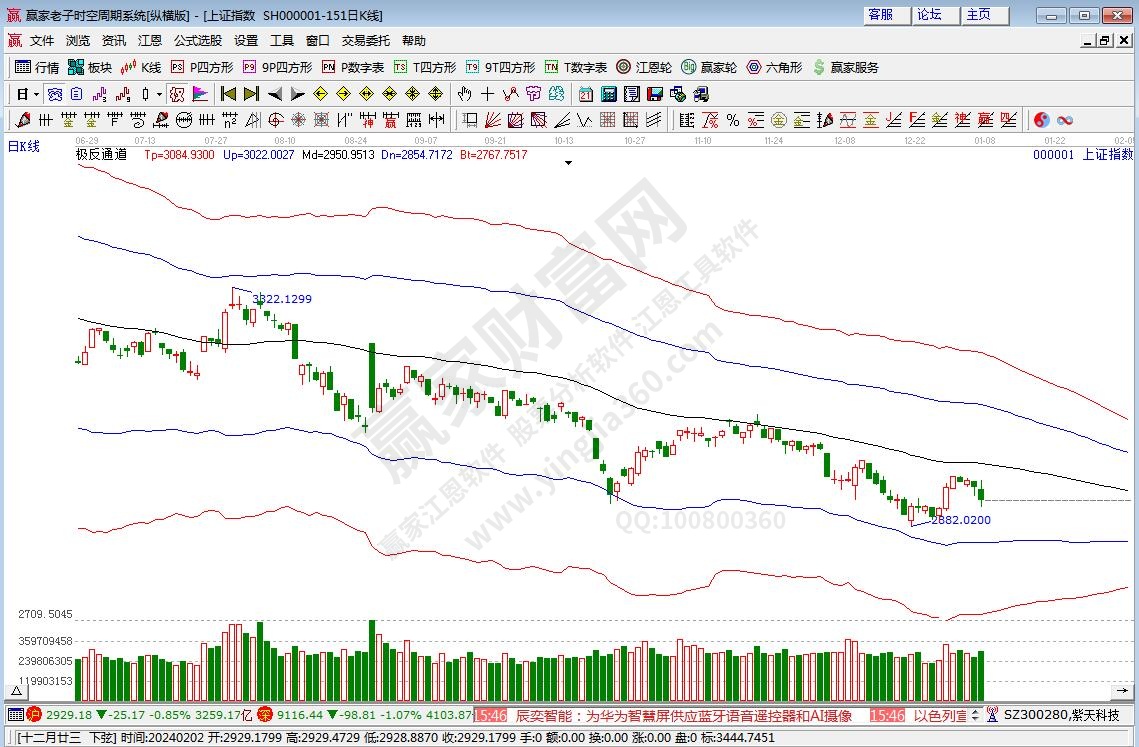
Task: Click the yin-yang taiji icon
Action: [1041, 120]
